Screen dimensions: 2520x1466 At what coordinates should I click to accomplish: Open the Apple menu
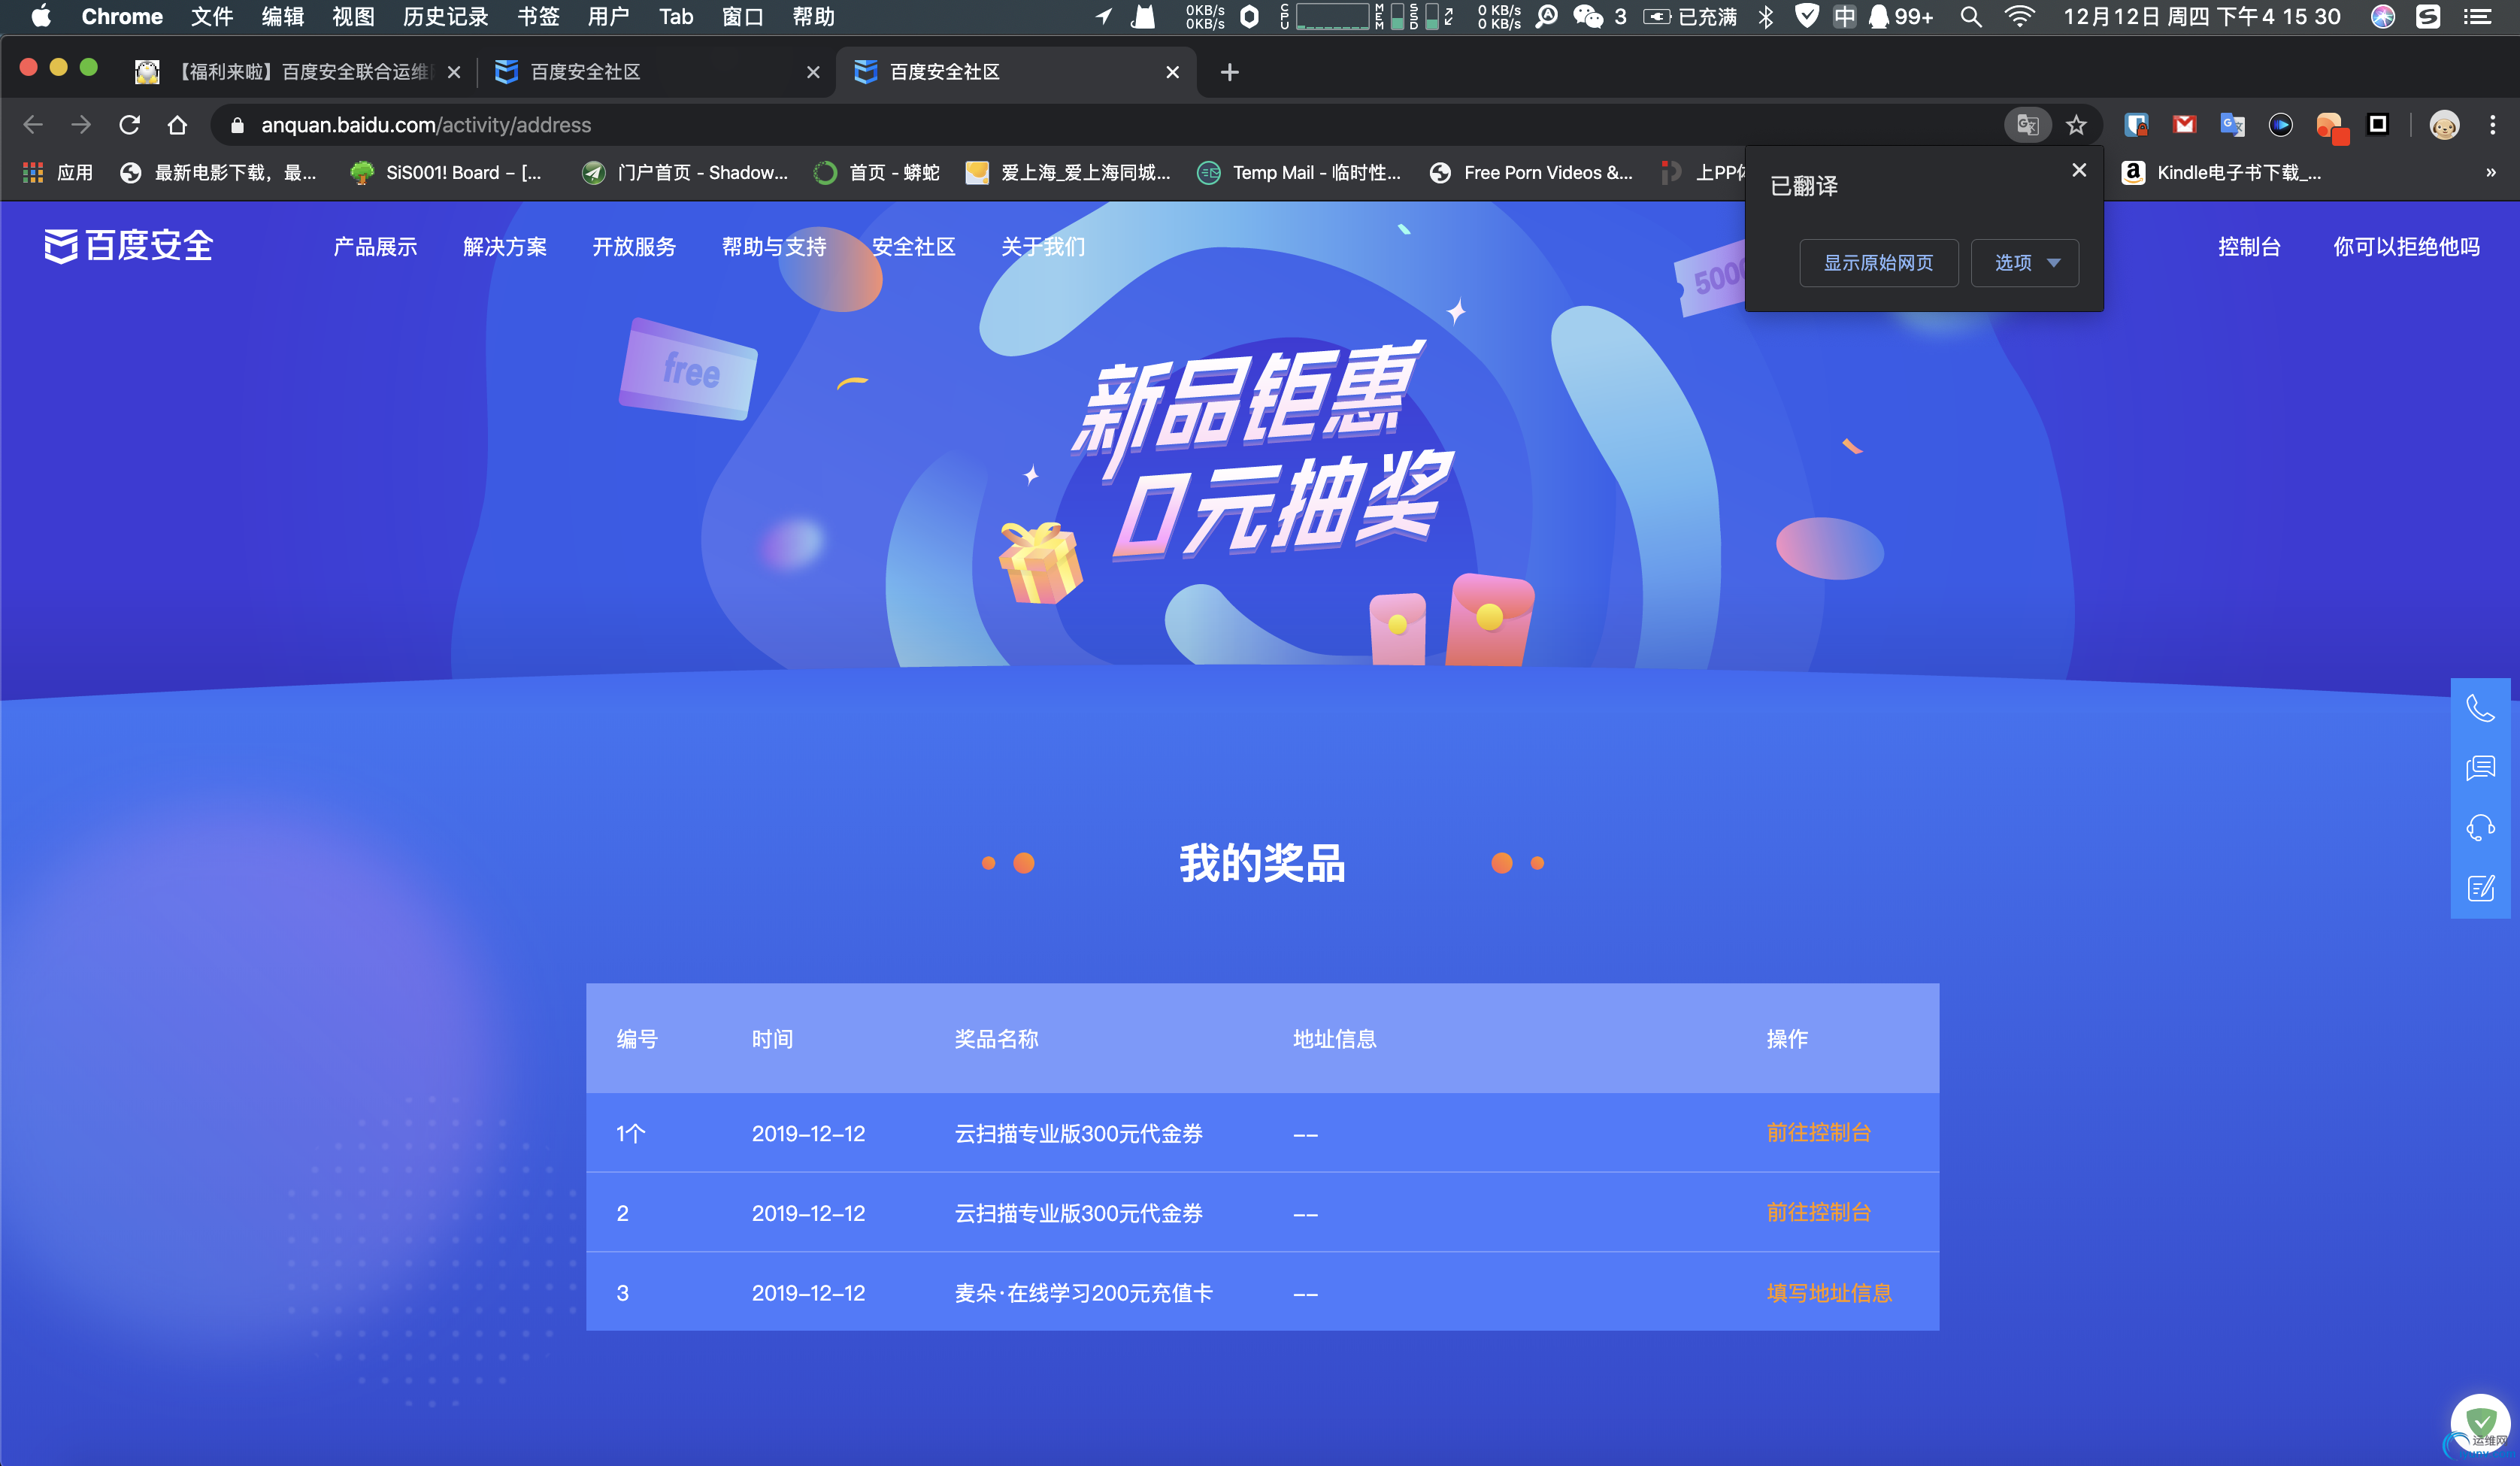coord(40,17)
